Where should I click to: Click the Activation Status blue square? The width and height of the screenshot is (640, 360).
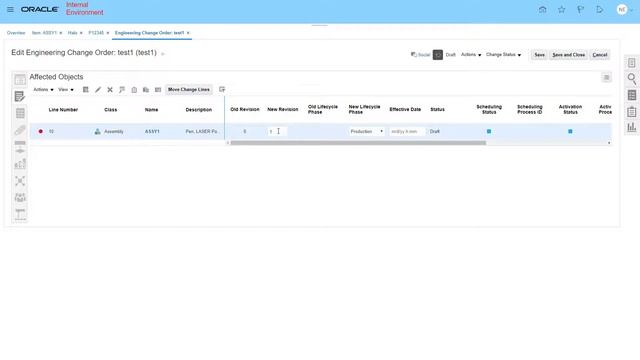(570, 131)
